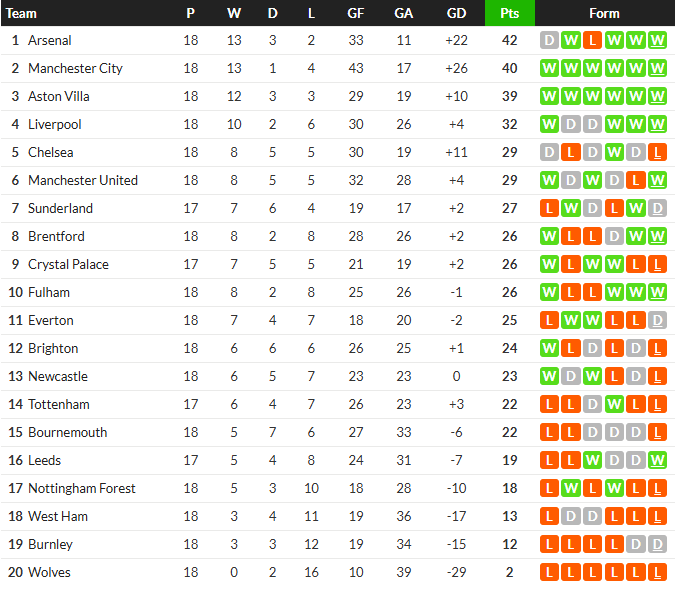
Task: Click Tottenham's green win form badge
Action: point(614,405)
